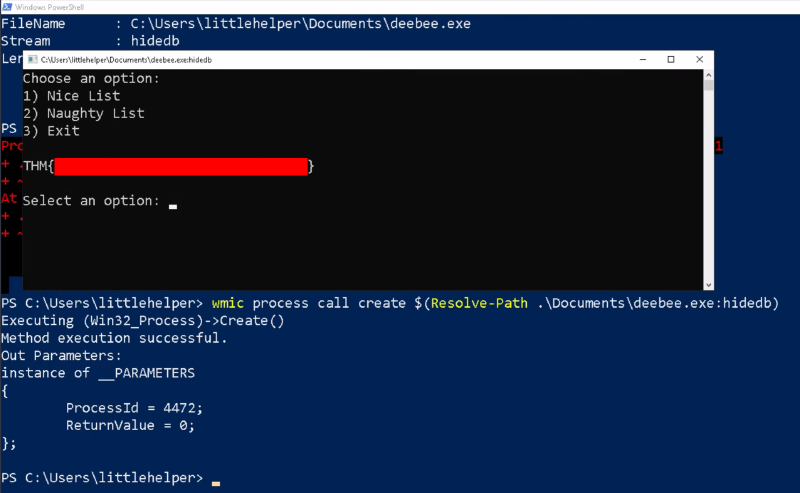Click the "ReturnValue = 0" output line

point(130,425)
